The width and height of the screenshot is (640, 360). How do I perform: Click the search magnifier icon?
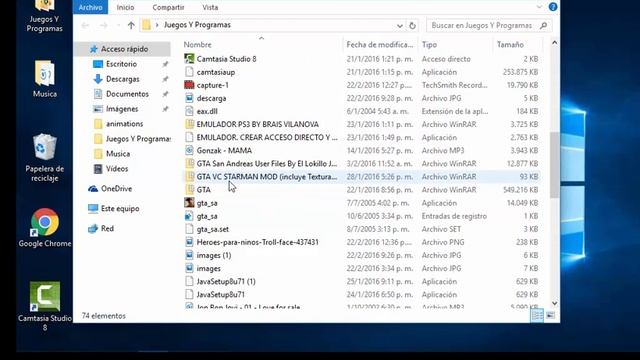(x=543, y=26)
